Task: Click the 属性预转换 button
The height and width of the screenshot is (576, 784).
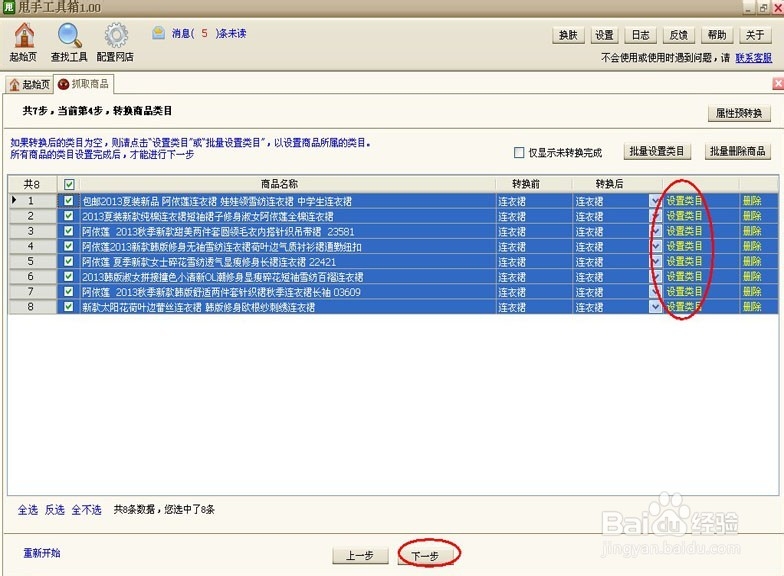Action: coord(739,114)
